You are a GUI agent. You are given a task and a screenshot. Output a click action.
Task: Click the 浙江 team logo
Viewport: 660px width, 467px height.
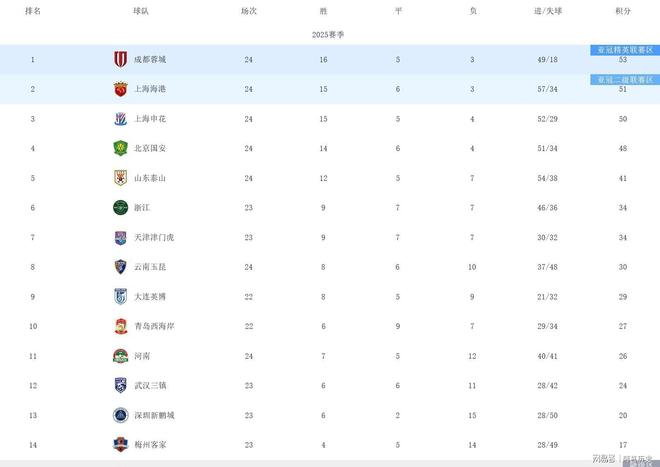coord(120,208)
